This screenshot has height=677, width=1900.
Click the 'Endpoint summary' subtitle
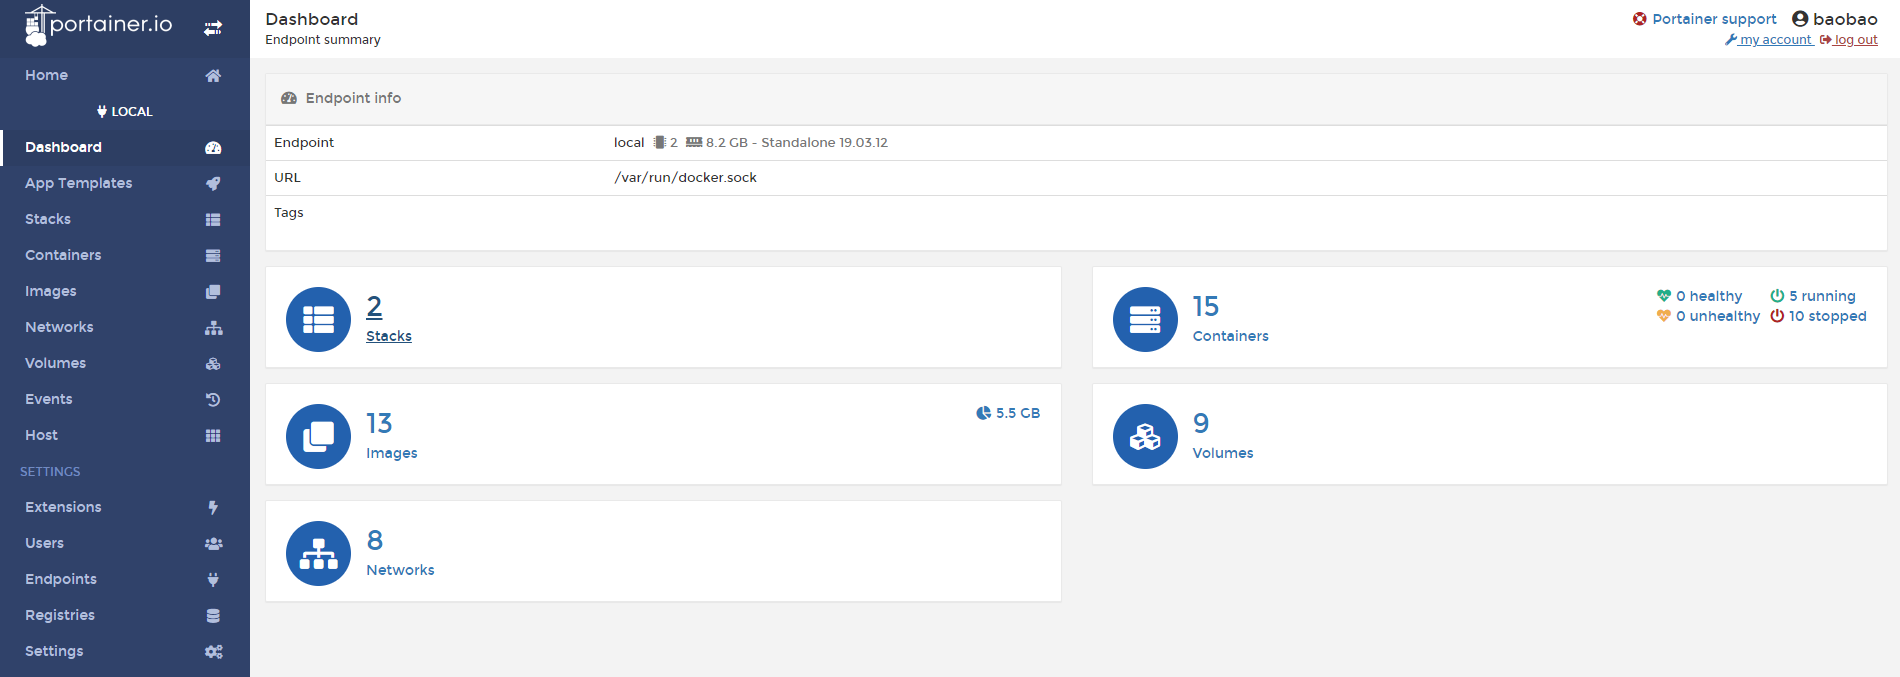point(323,40)
